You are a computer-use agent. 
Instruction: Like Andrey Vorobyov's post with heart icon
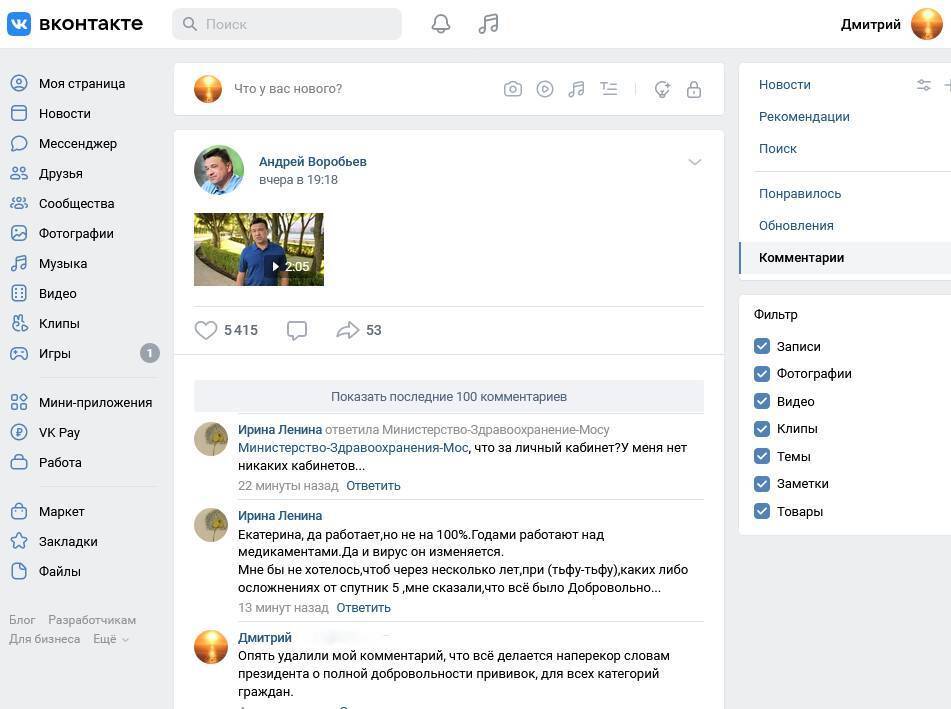coord(206,330)
